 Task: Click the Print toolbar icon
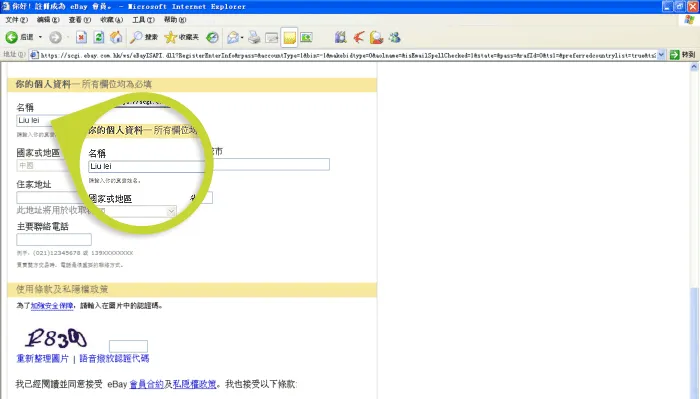[254, 37]
